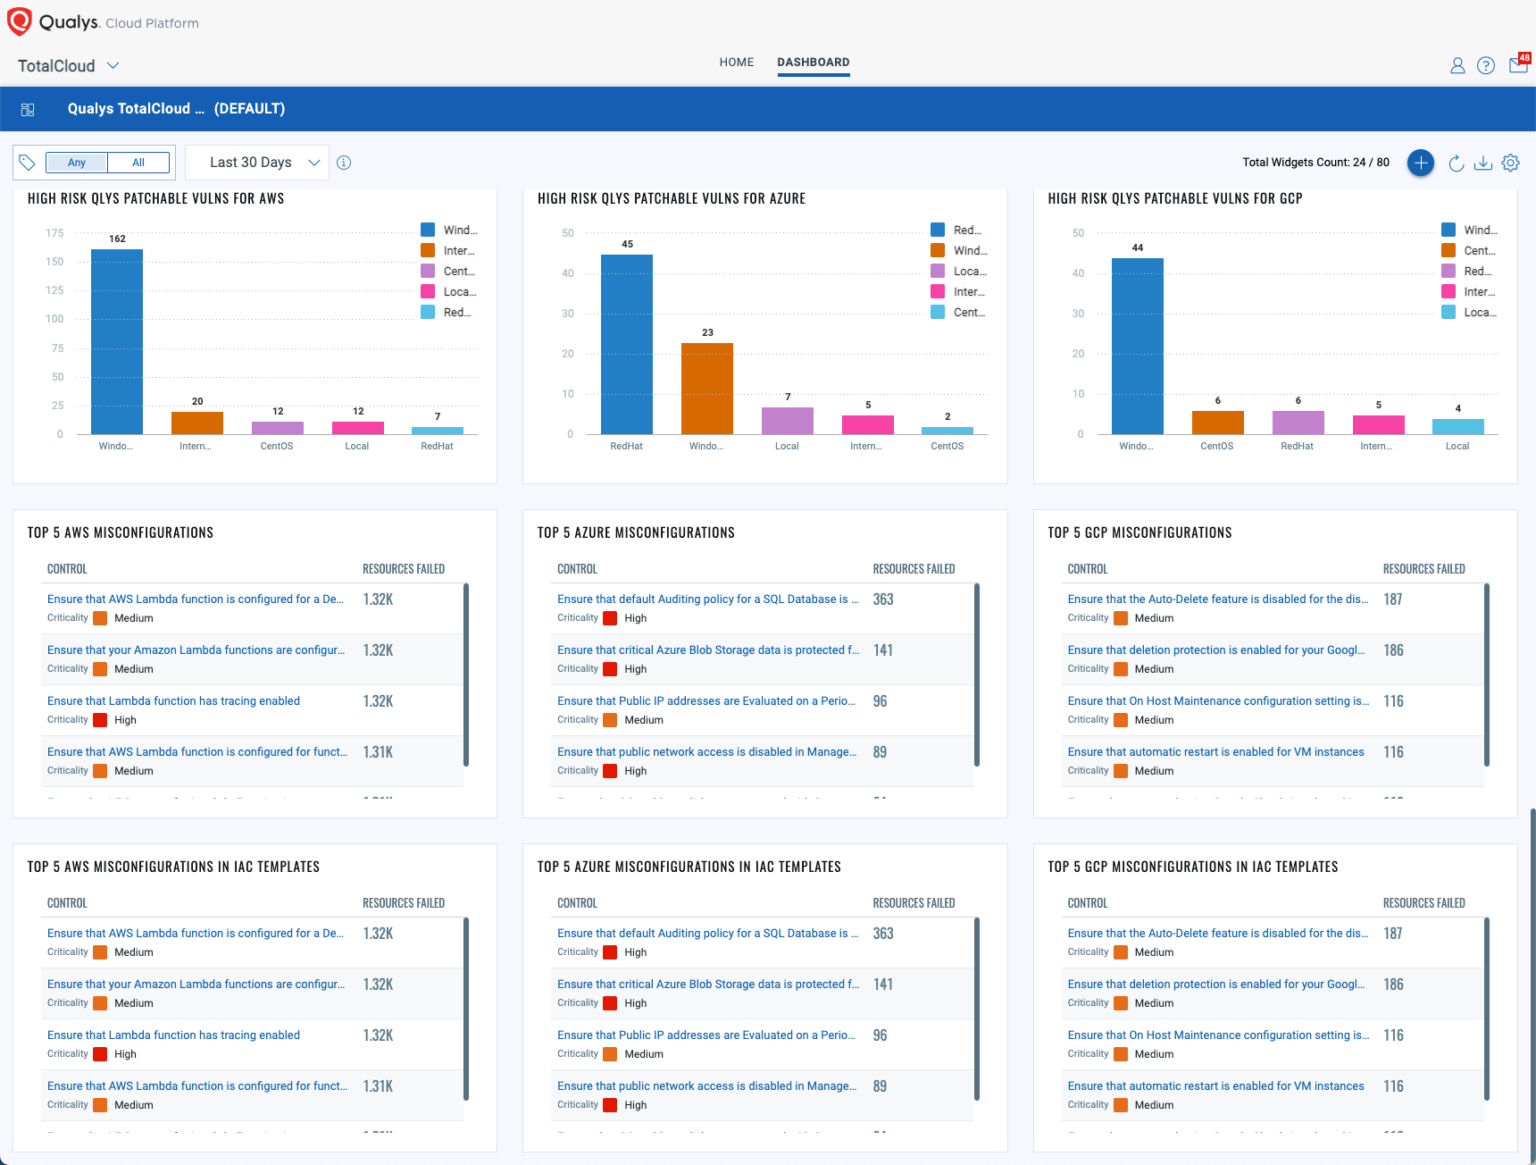
Task: Open the Last 30 Days dropdown
Action: (256, 162)
